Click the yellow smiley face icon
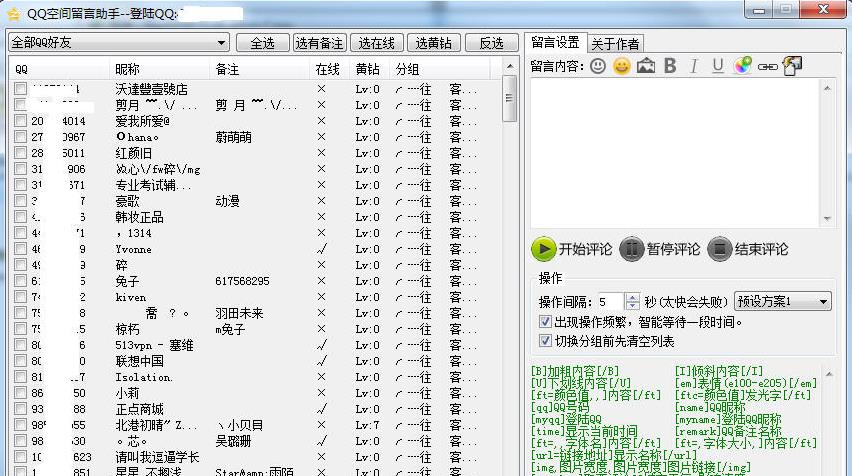Image resolution: width=852 pixels, height=476 pixels. point(622,66)
